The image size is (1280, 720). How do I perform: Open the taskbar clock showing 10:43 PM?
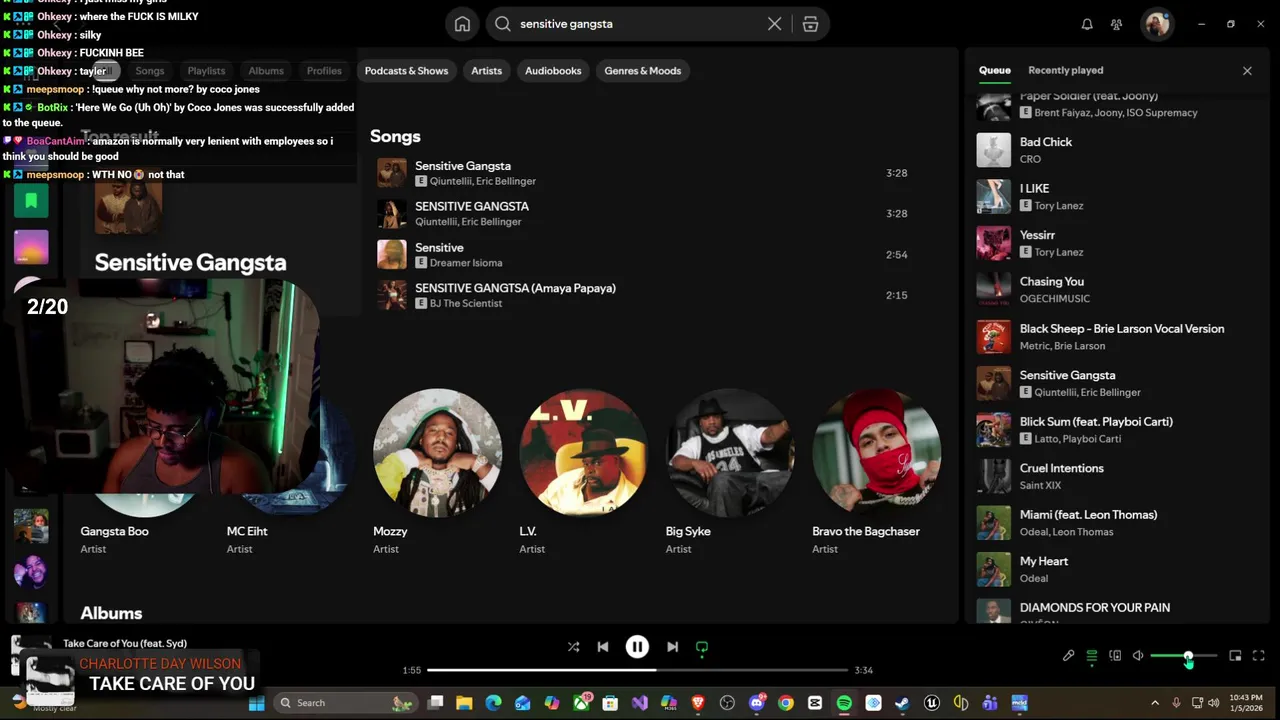(x=1246, y=702)
